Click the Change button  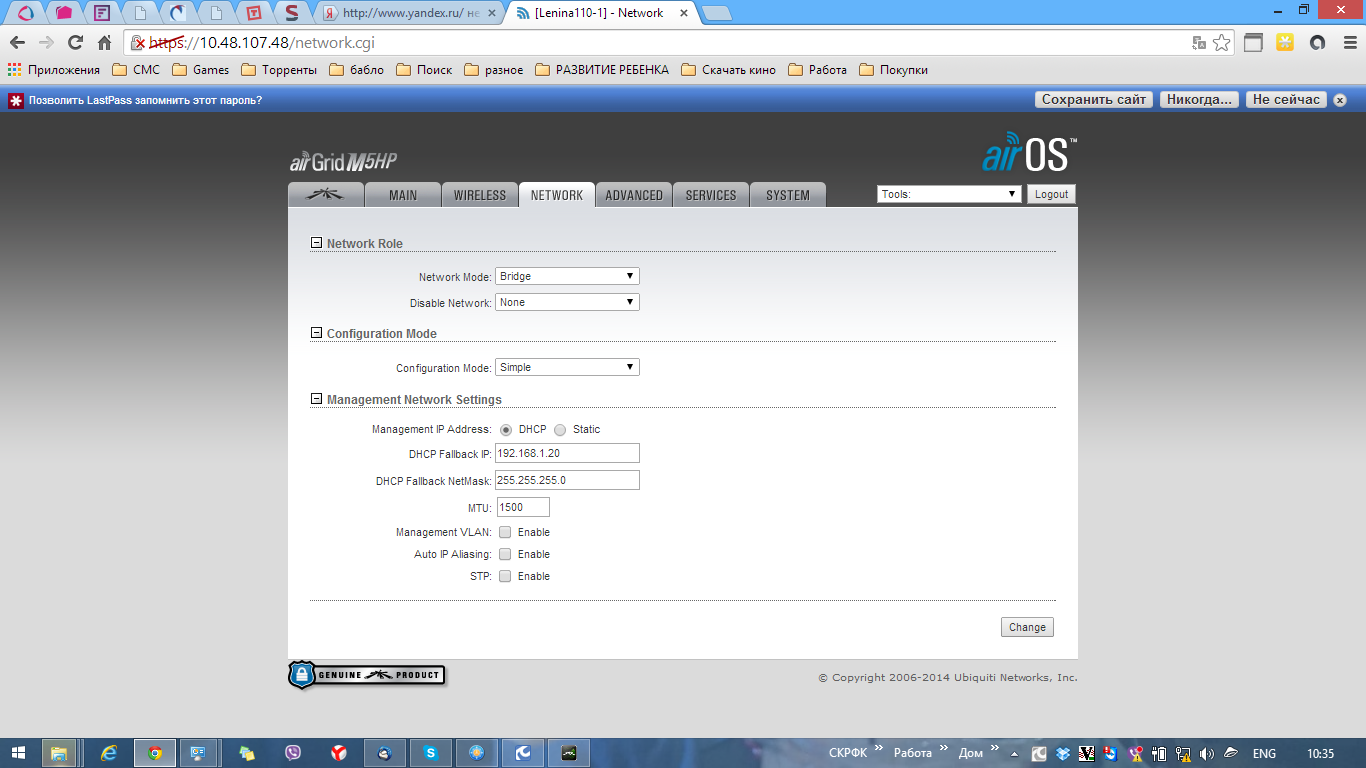[x=1027, y=627]
